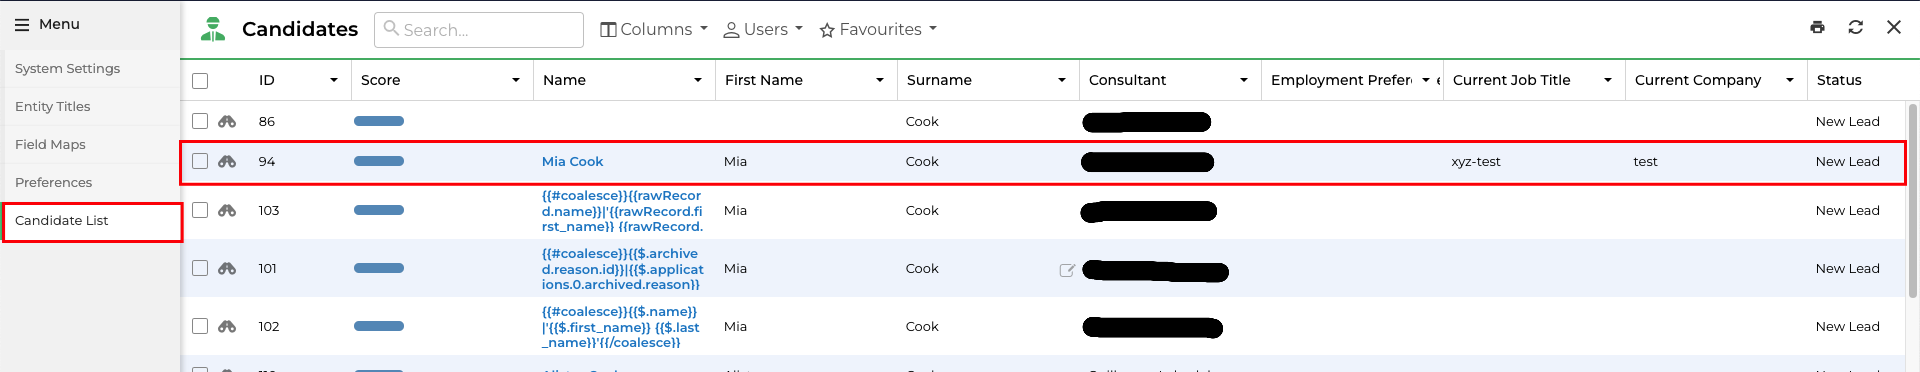
Task: Expand the Columns dropdown
Action: (x=654, y=29)
